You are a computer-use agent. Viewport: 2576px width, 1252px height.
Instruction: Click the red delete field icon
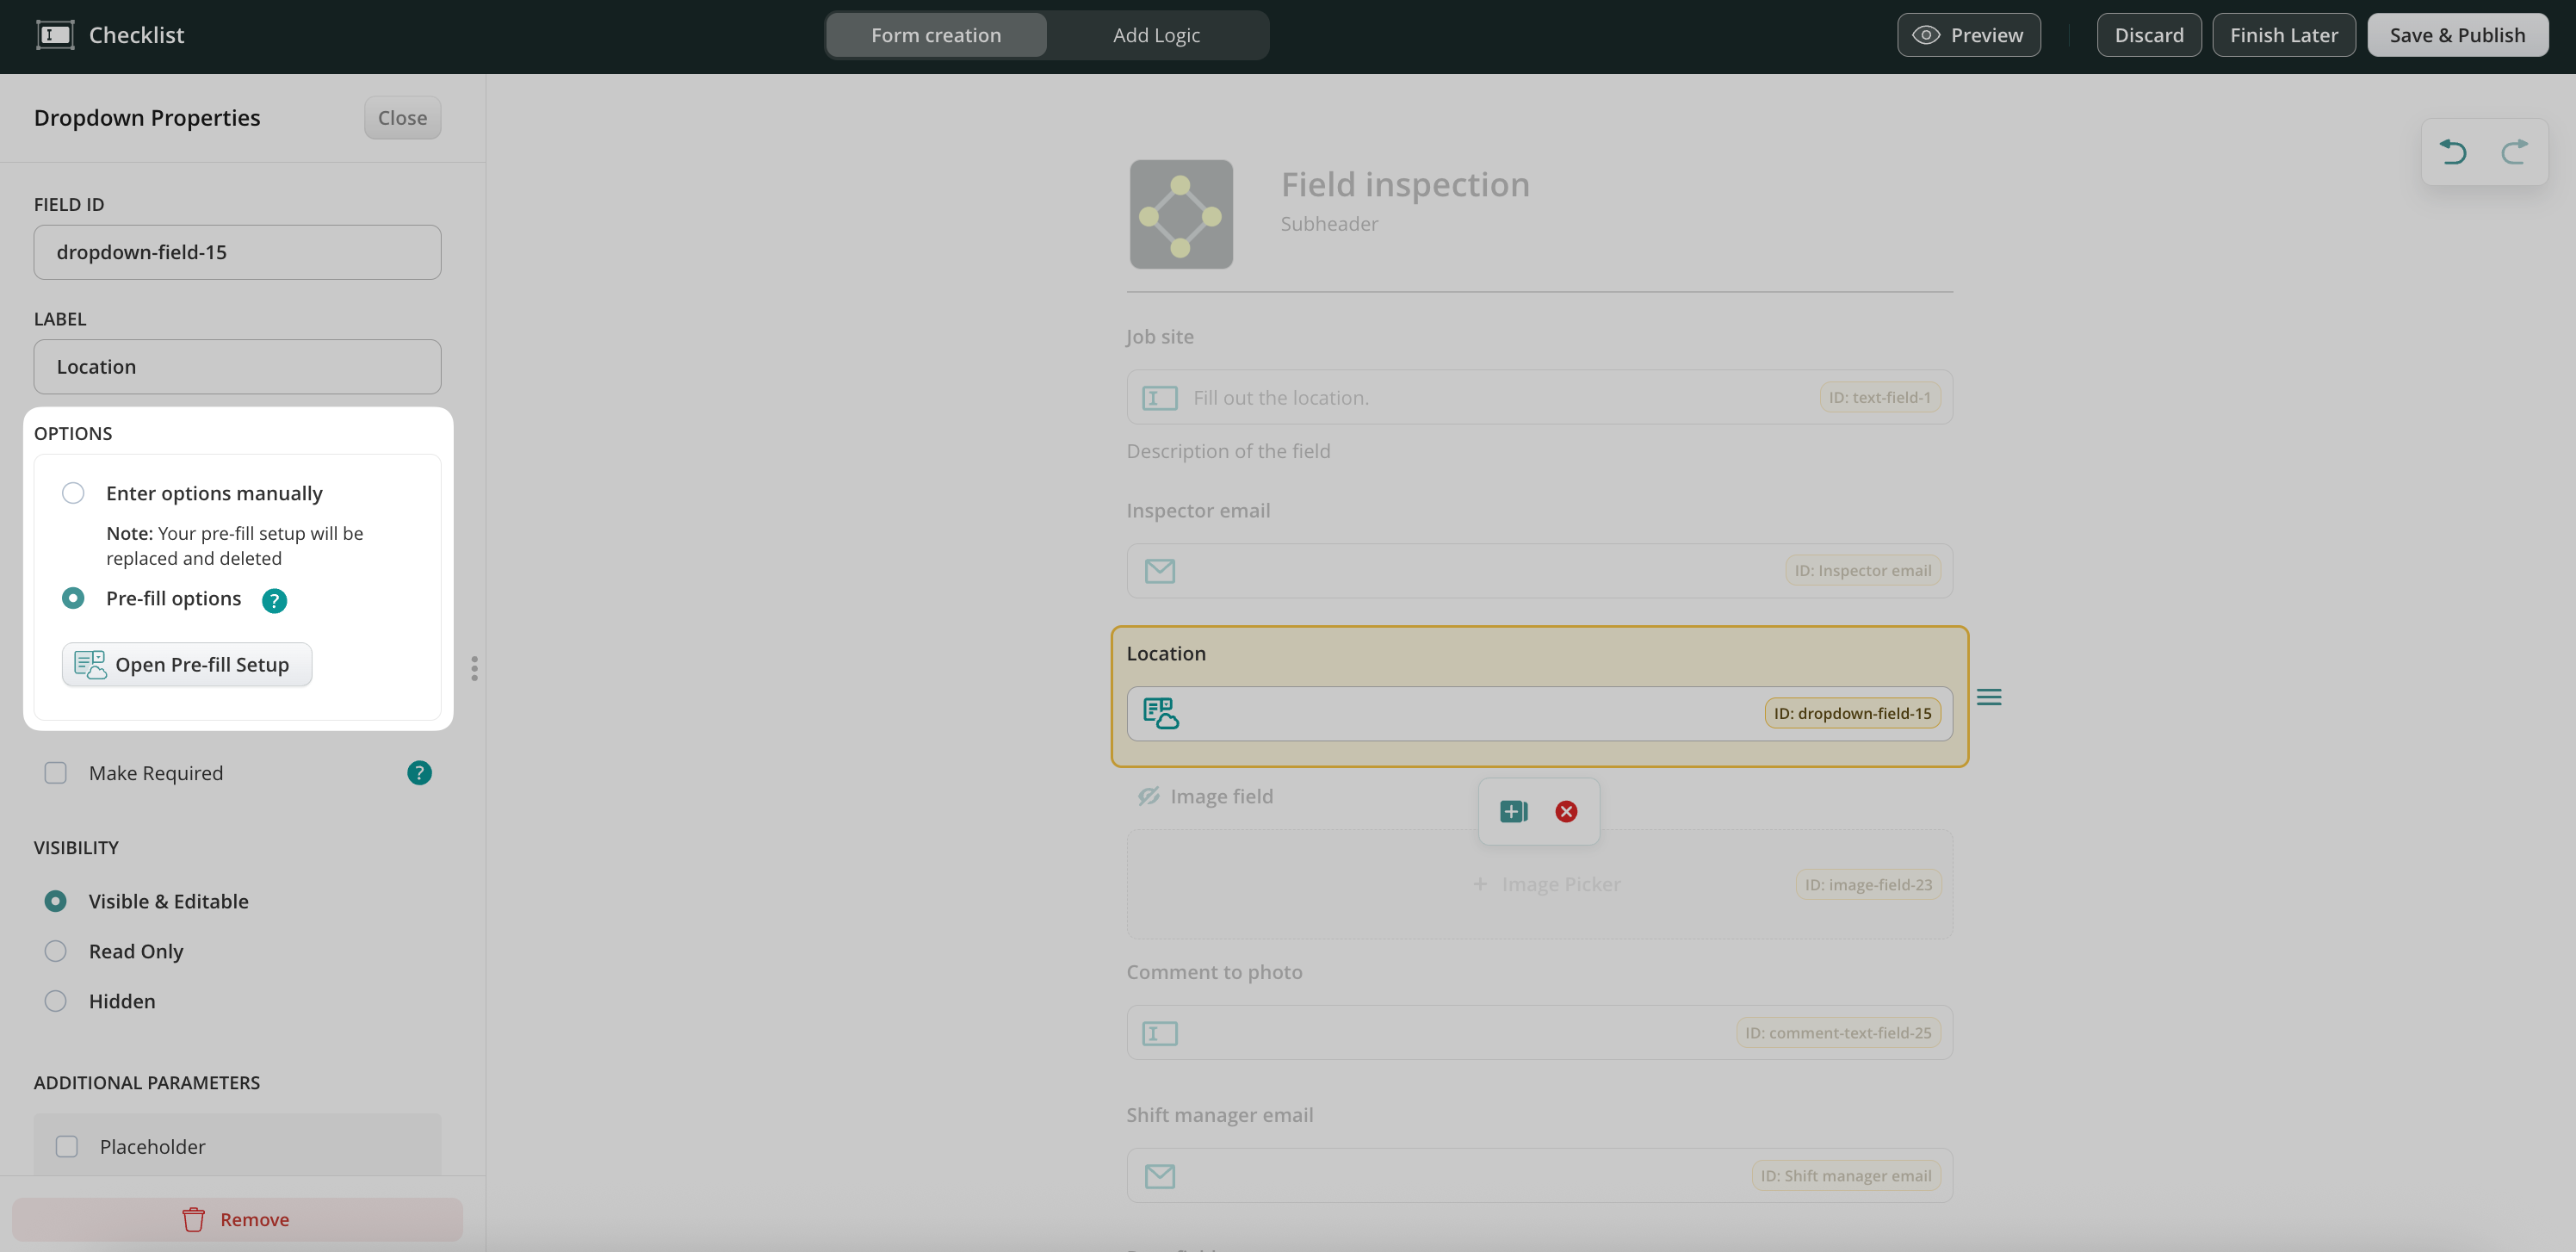tap(1566, 811)
